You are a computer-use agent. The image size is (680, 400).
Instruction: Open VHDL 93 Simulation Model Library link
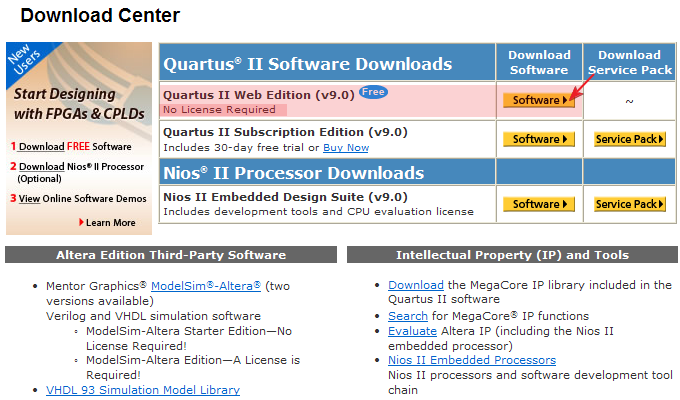pos(143,390)
